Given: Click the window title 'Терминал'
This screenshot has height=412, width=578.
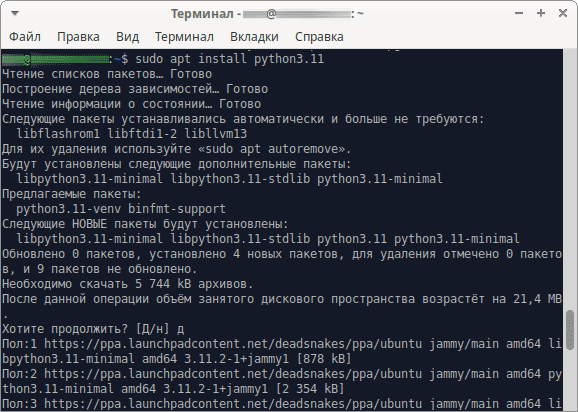Looking at the screenshot, I should [202, 14].
